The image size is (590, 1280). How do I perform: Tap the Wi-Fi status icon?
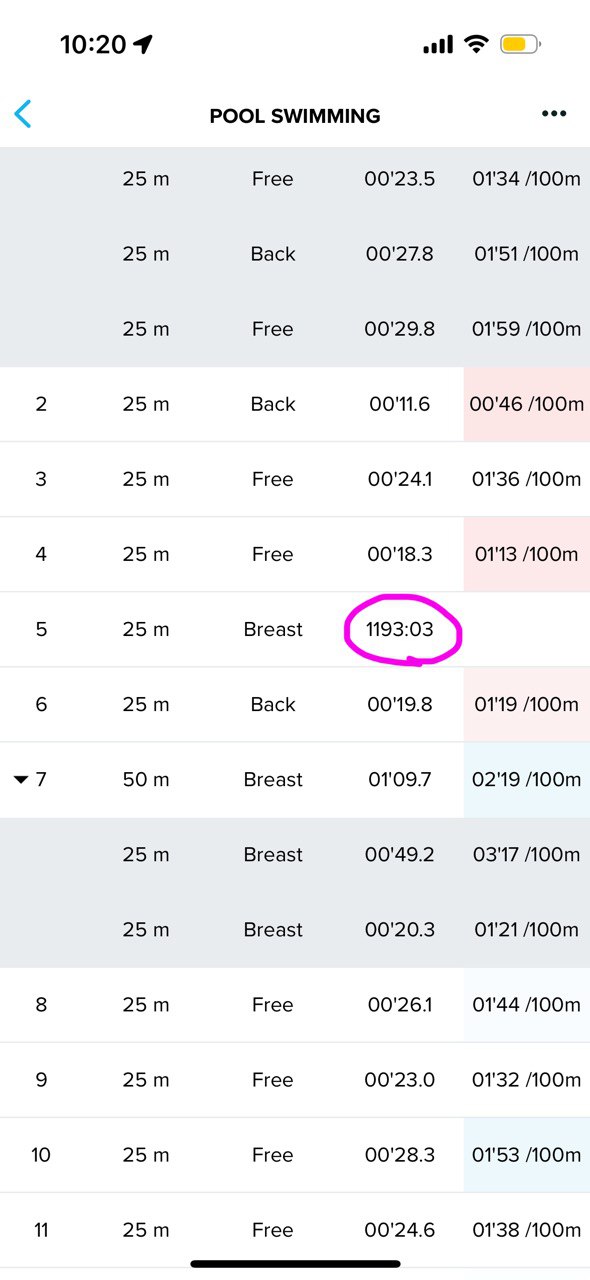point(476,44)
